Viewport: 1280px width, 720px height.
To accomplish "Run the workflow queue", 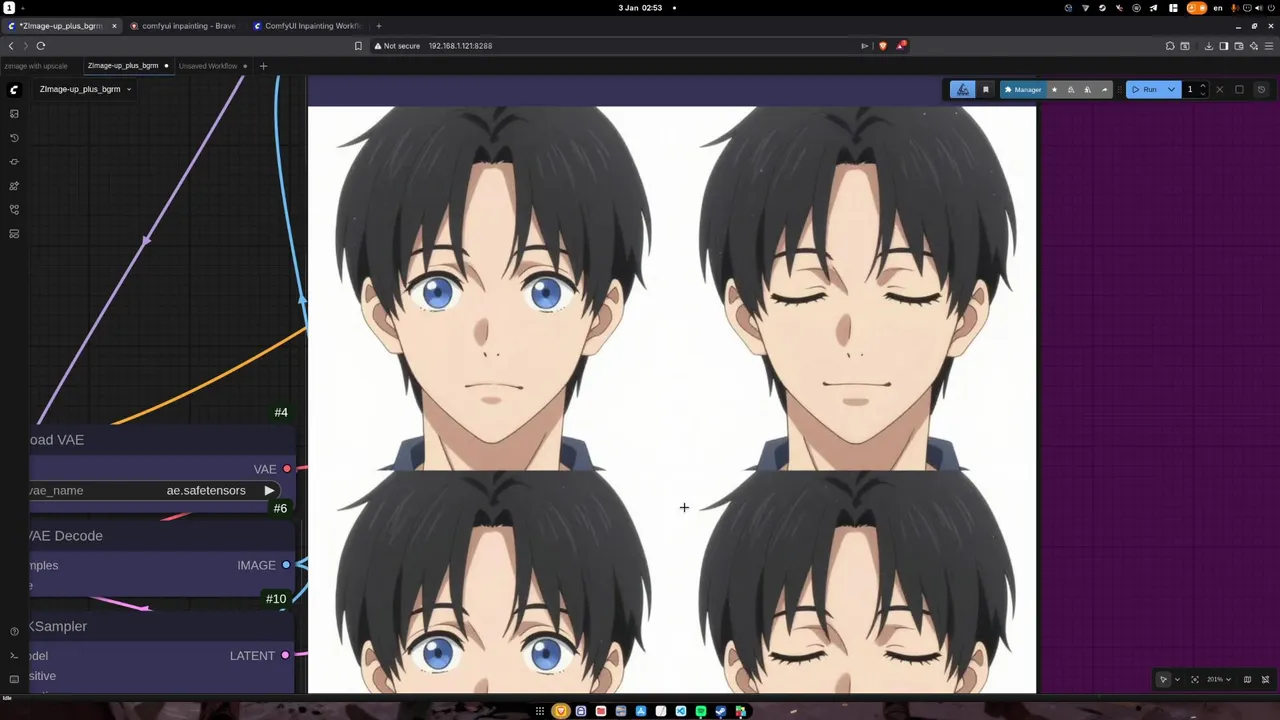I will tap(1144, 90).
